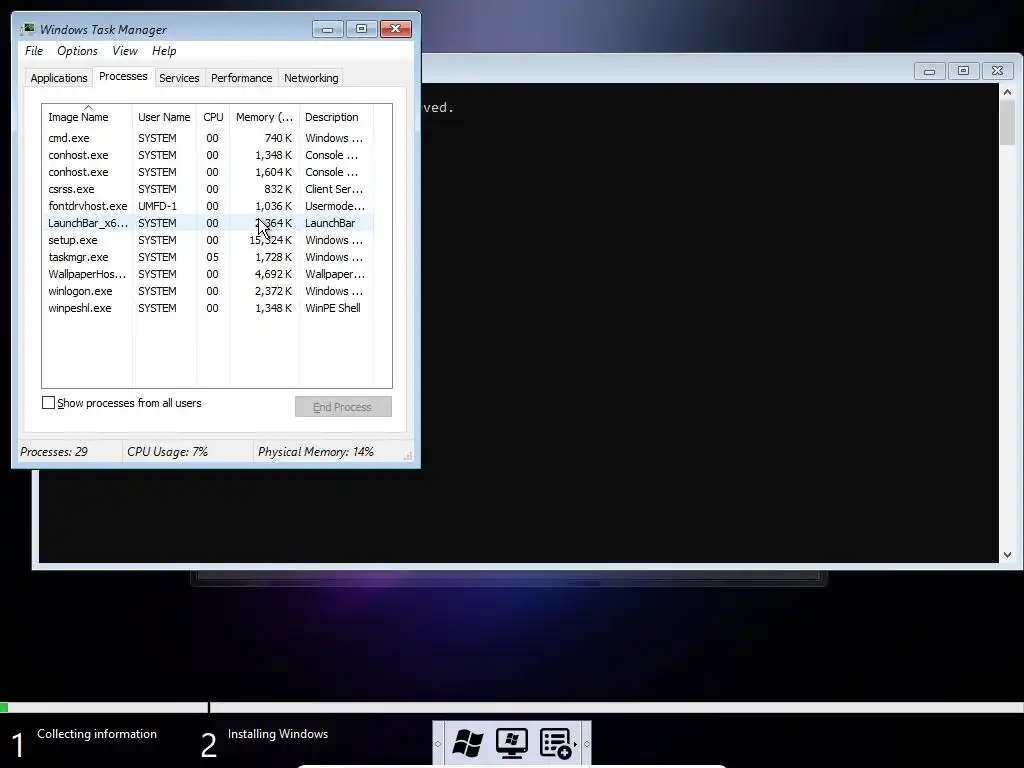
Task: Click scroll down arrow in console window
Action: point(1007,554)
